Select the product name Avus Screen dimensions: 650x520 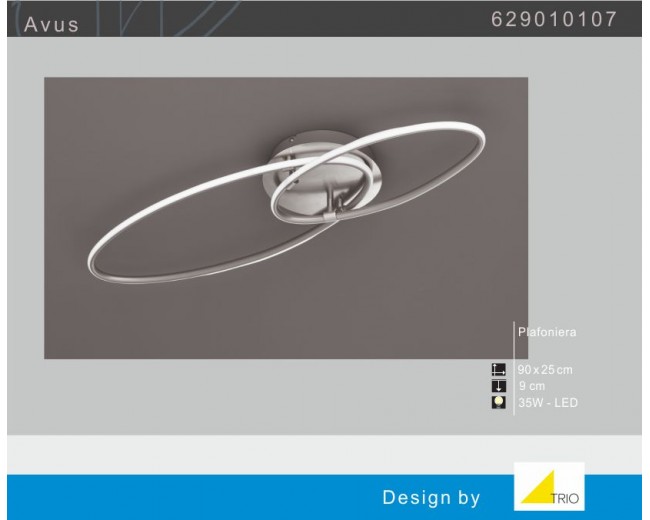(51, 24)
